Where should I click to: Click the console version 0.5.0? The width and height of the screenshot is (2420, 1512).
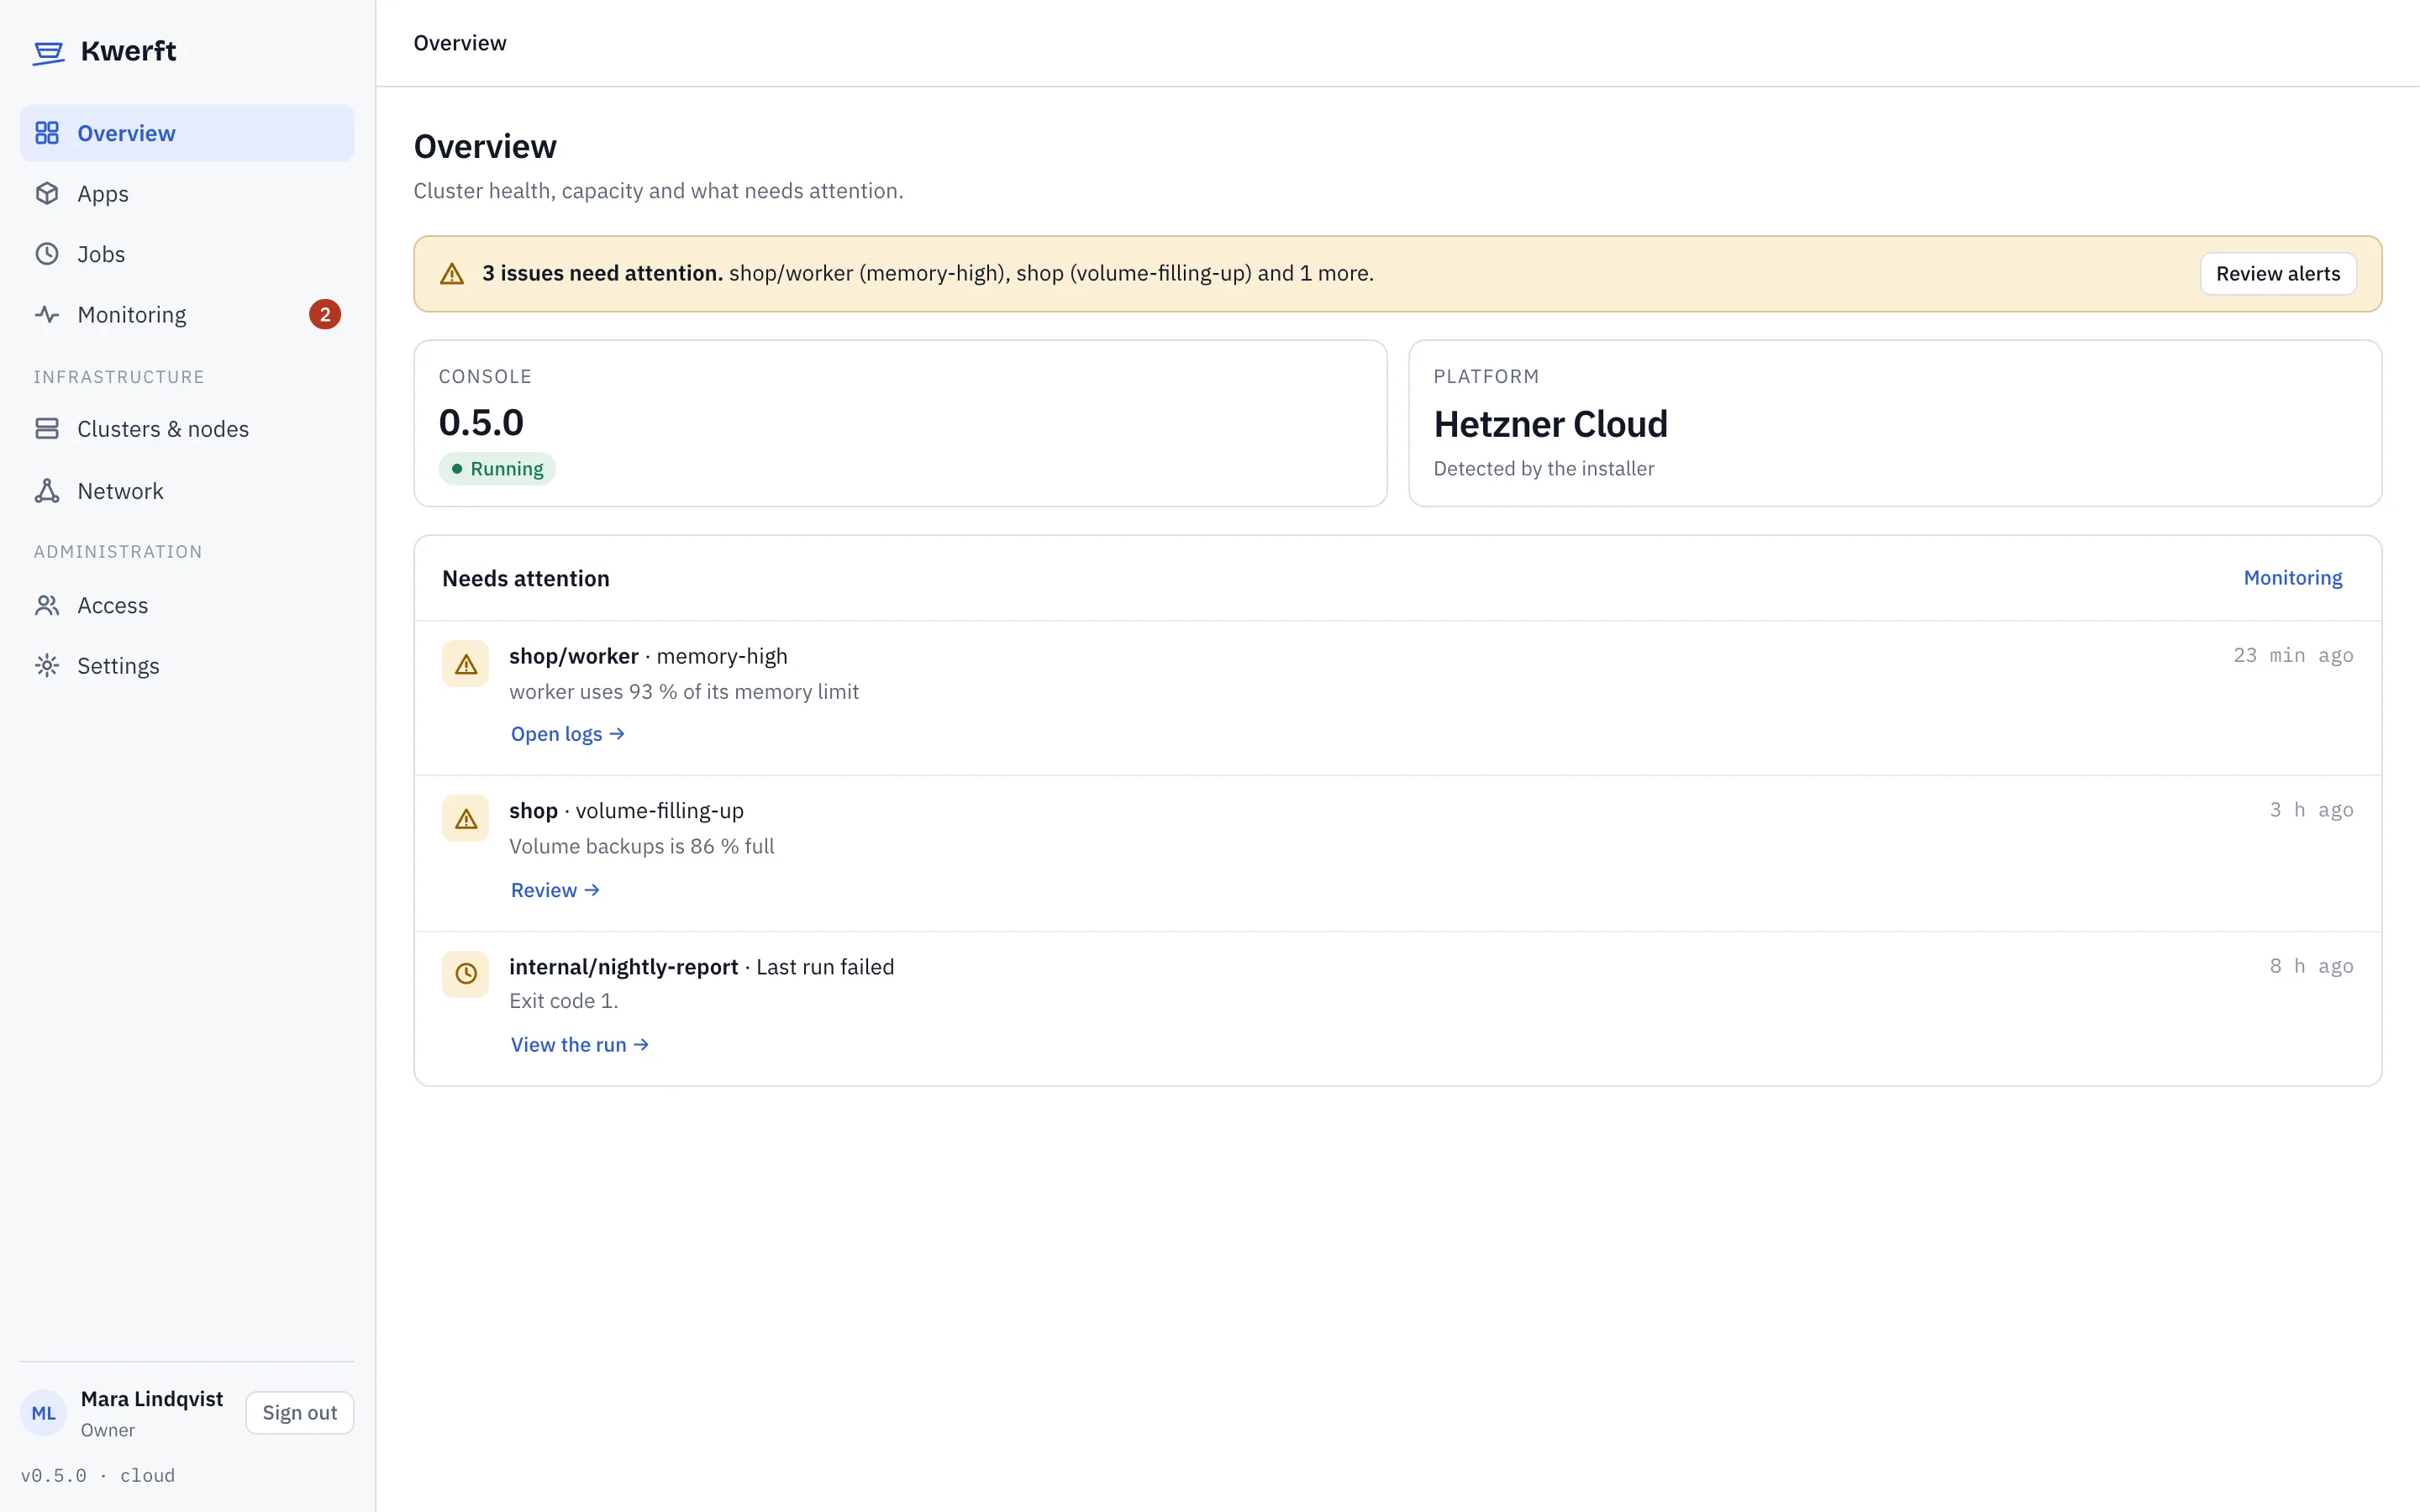(x=481, y=423)
